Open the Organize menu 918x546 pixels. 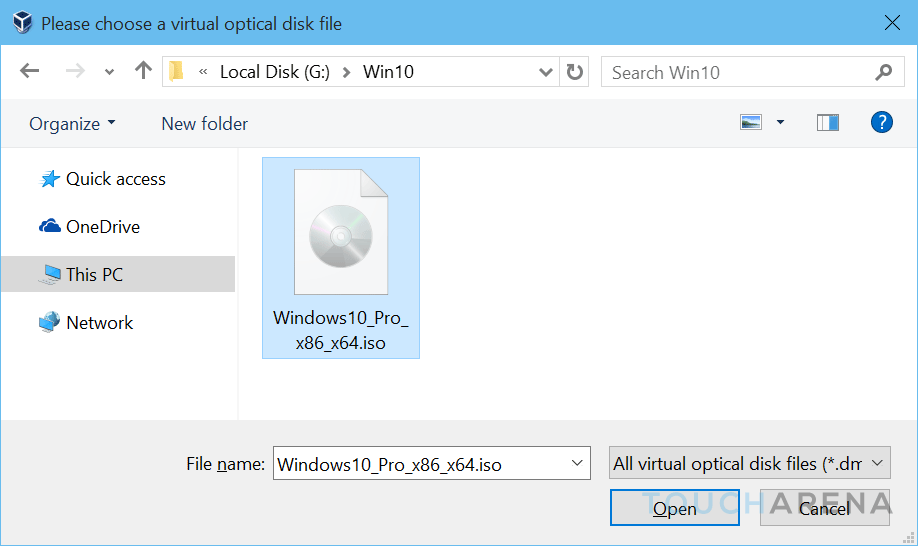tap(72, 124)
